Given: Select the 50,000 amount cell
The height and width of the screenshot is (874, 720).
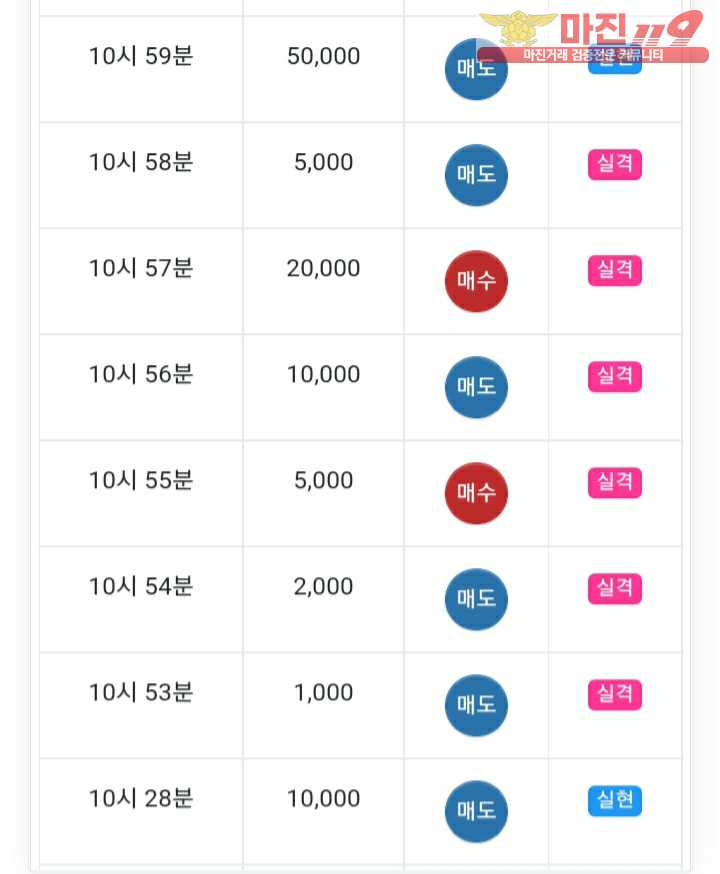Looking at the screenshot, I should (x=323, y=69).
